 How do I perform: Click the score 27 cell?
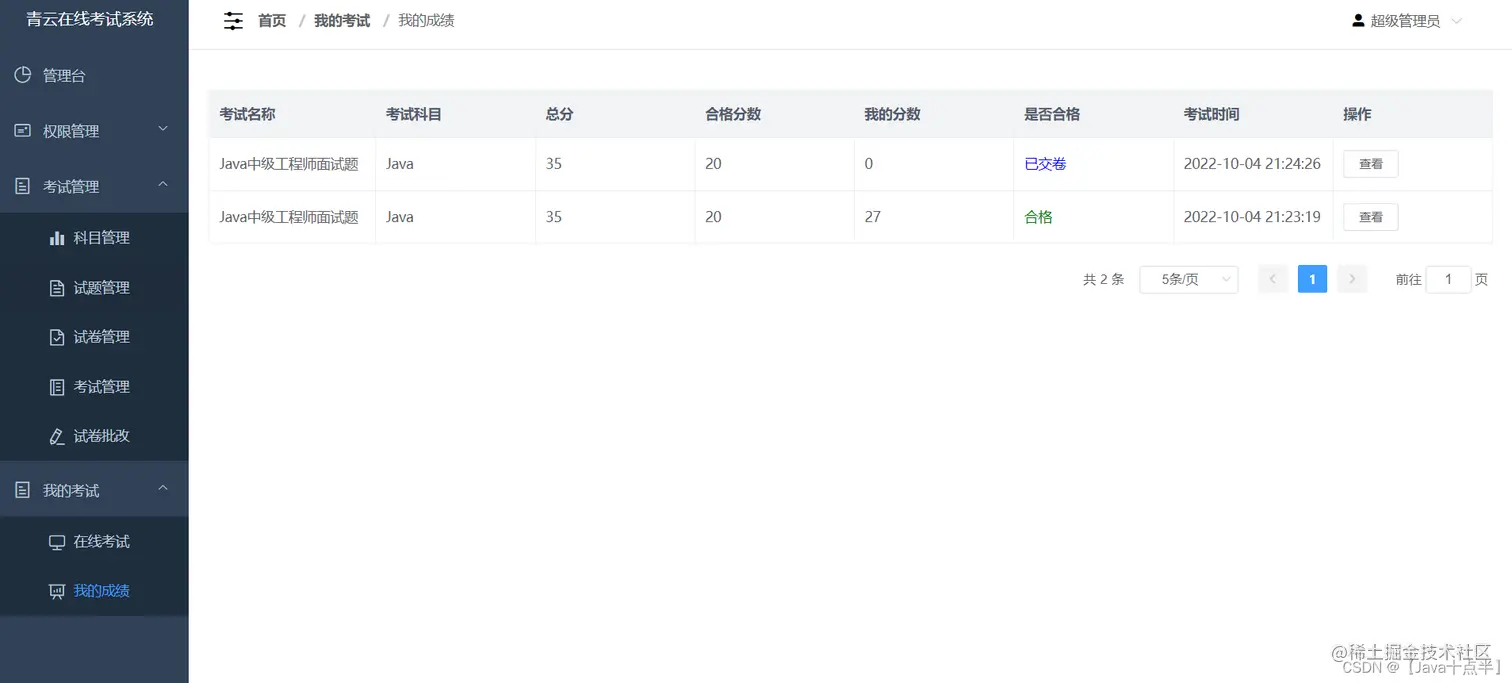(x=872, y=217)
